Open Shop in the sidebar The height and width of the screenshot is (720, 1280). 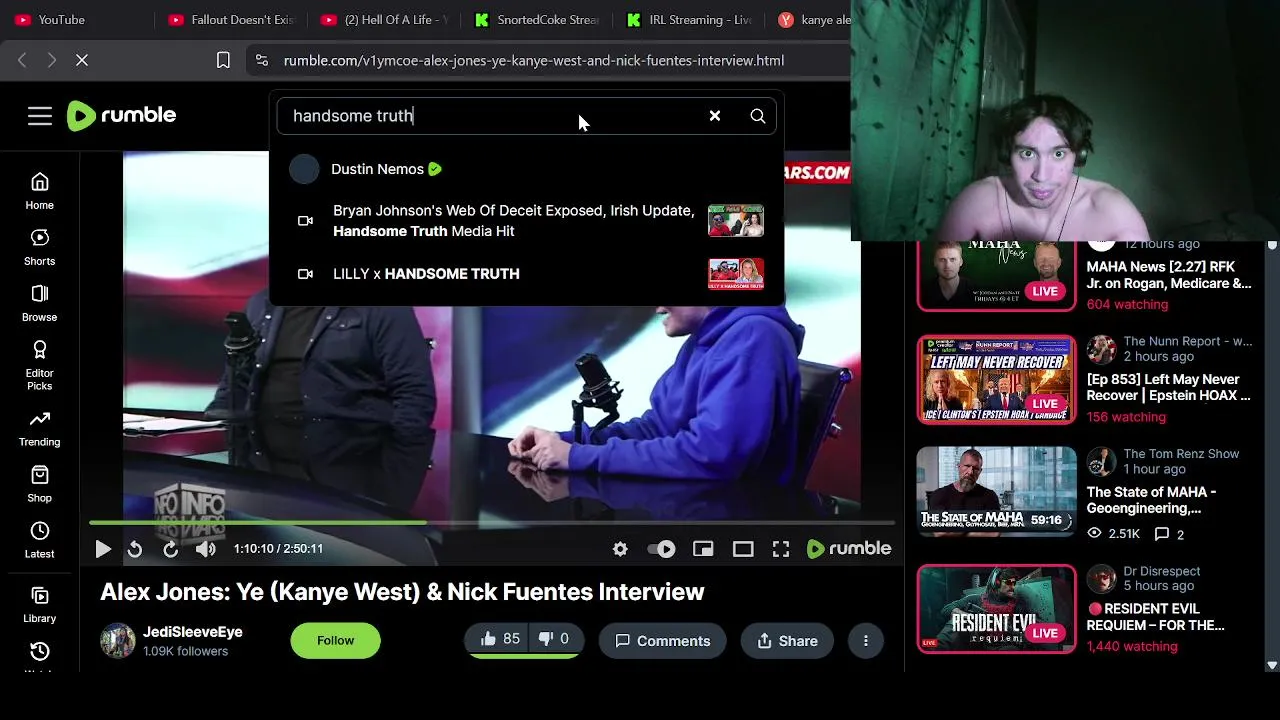40,484
